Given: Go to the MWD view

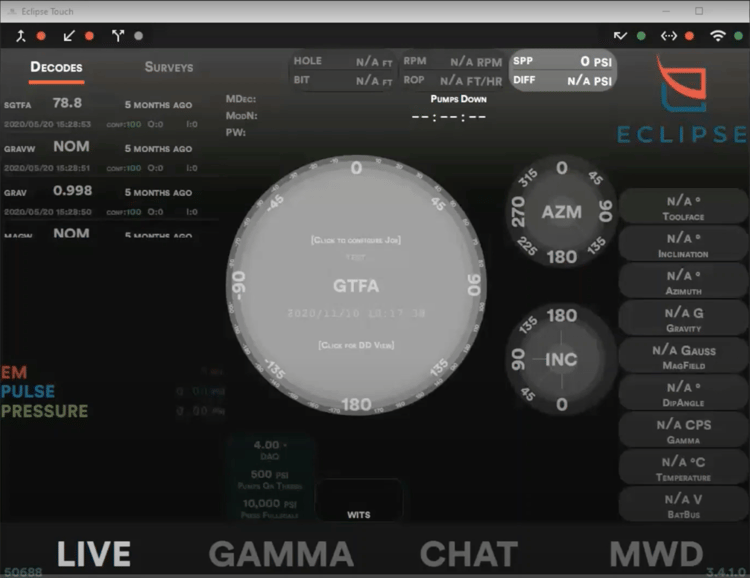Looking at the screenshot, I should click(x=656, y=553).
